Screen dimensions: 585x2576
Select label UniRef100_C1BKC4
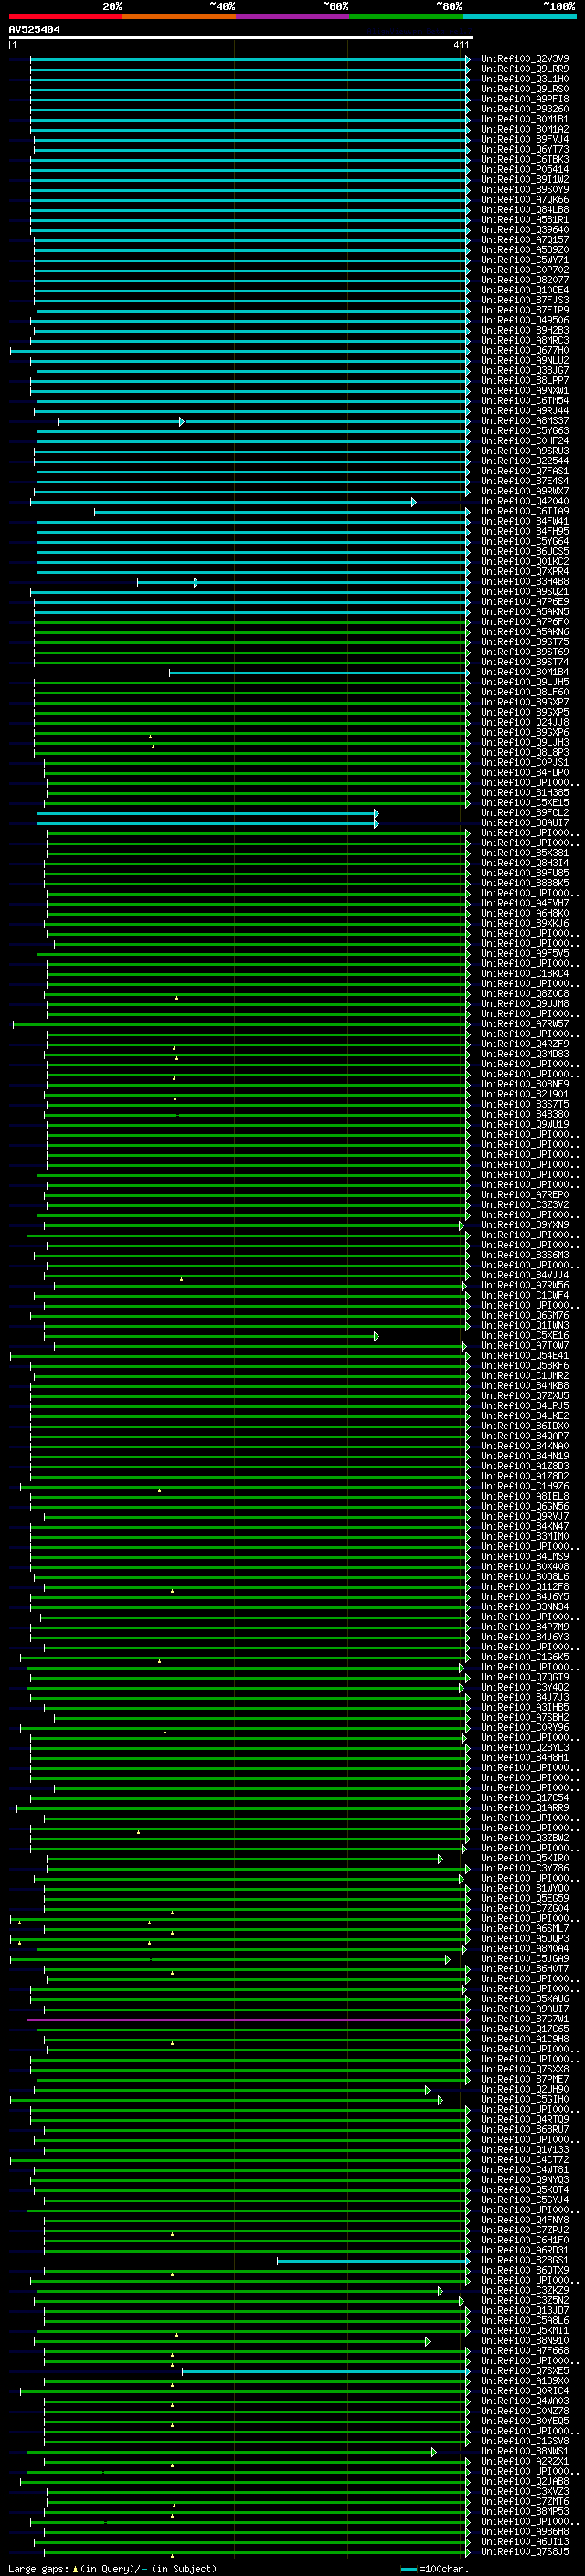(525, 974)
